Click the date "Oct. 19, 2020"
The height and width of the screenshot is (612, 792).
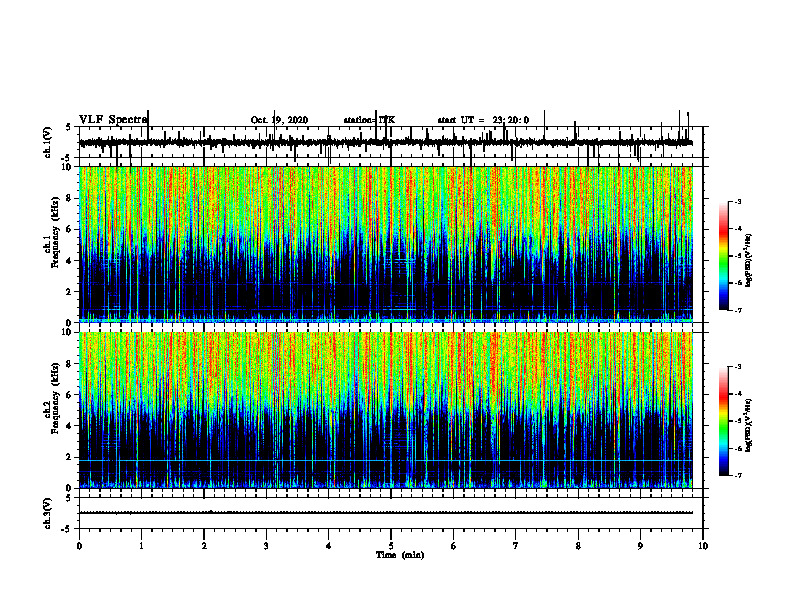coord(279,120)
